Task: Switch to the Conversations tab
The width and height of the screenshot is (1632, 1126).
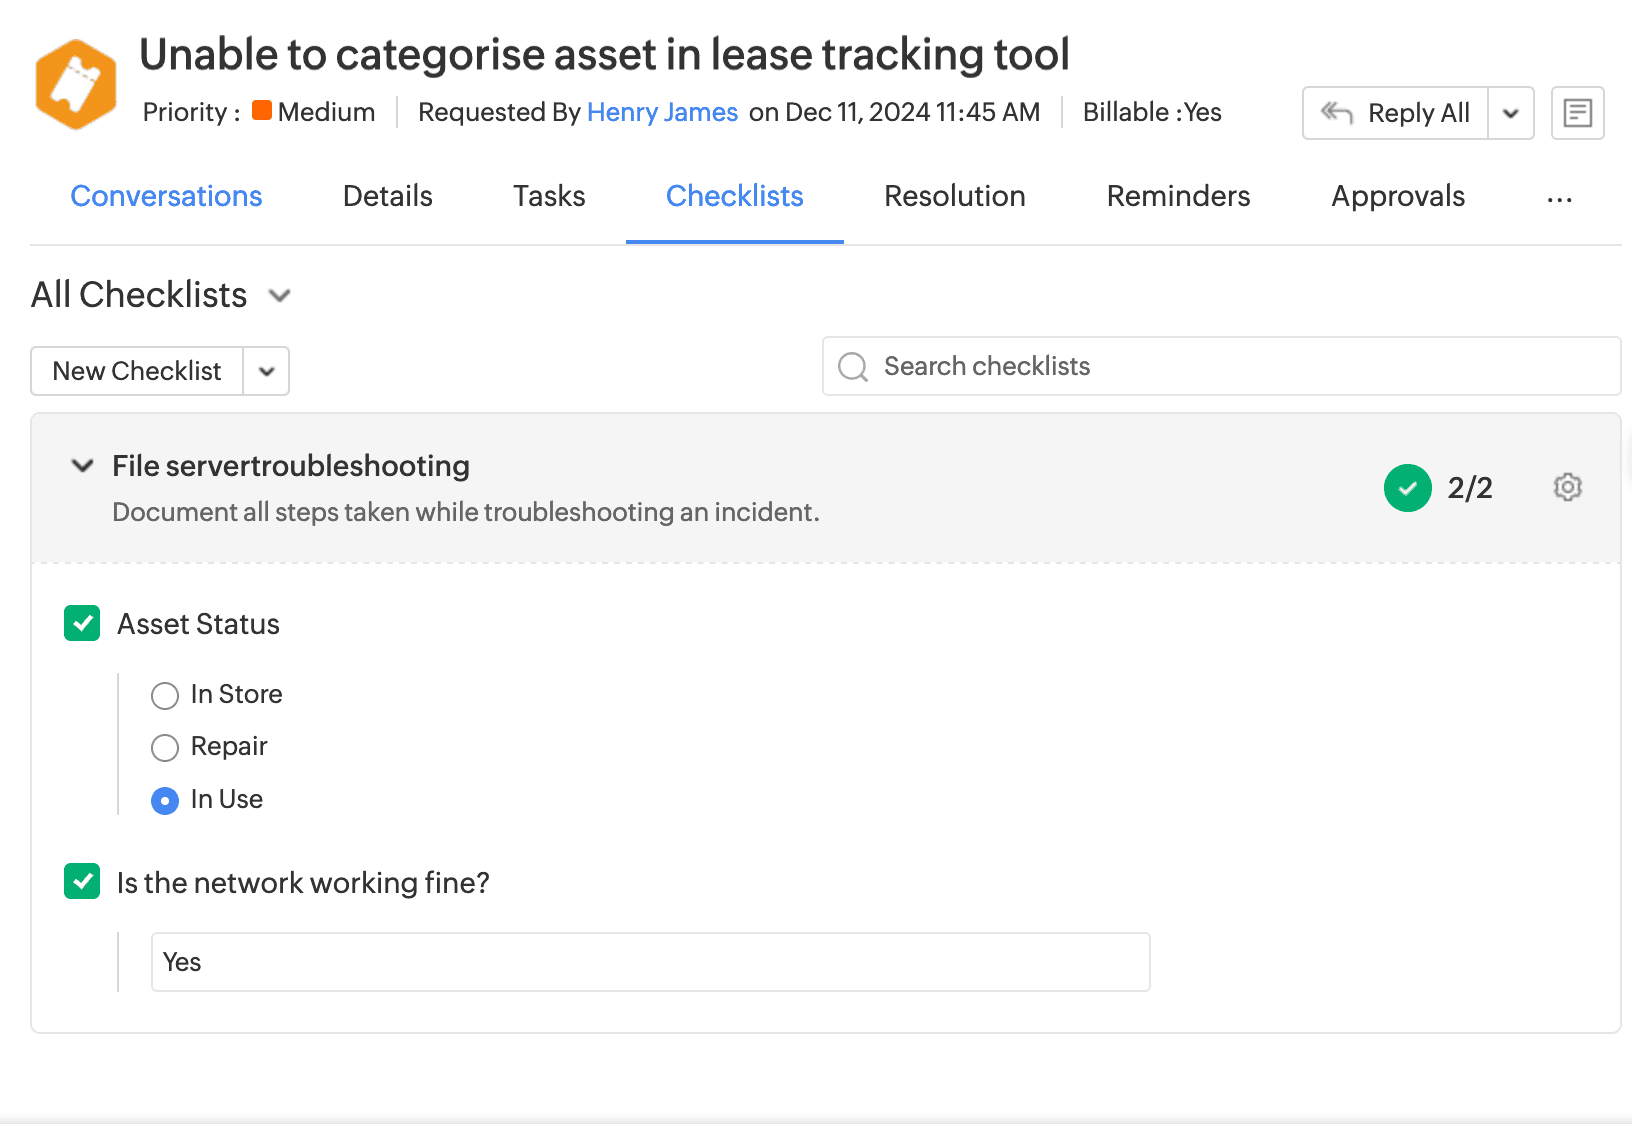Action: click(166, 196)
